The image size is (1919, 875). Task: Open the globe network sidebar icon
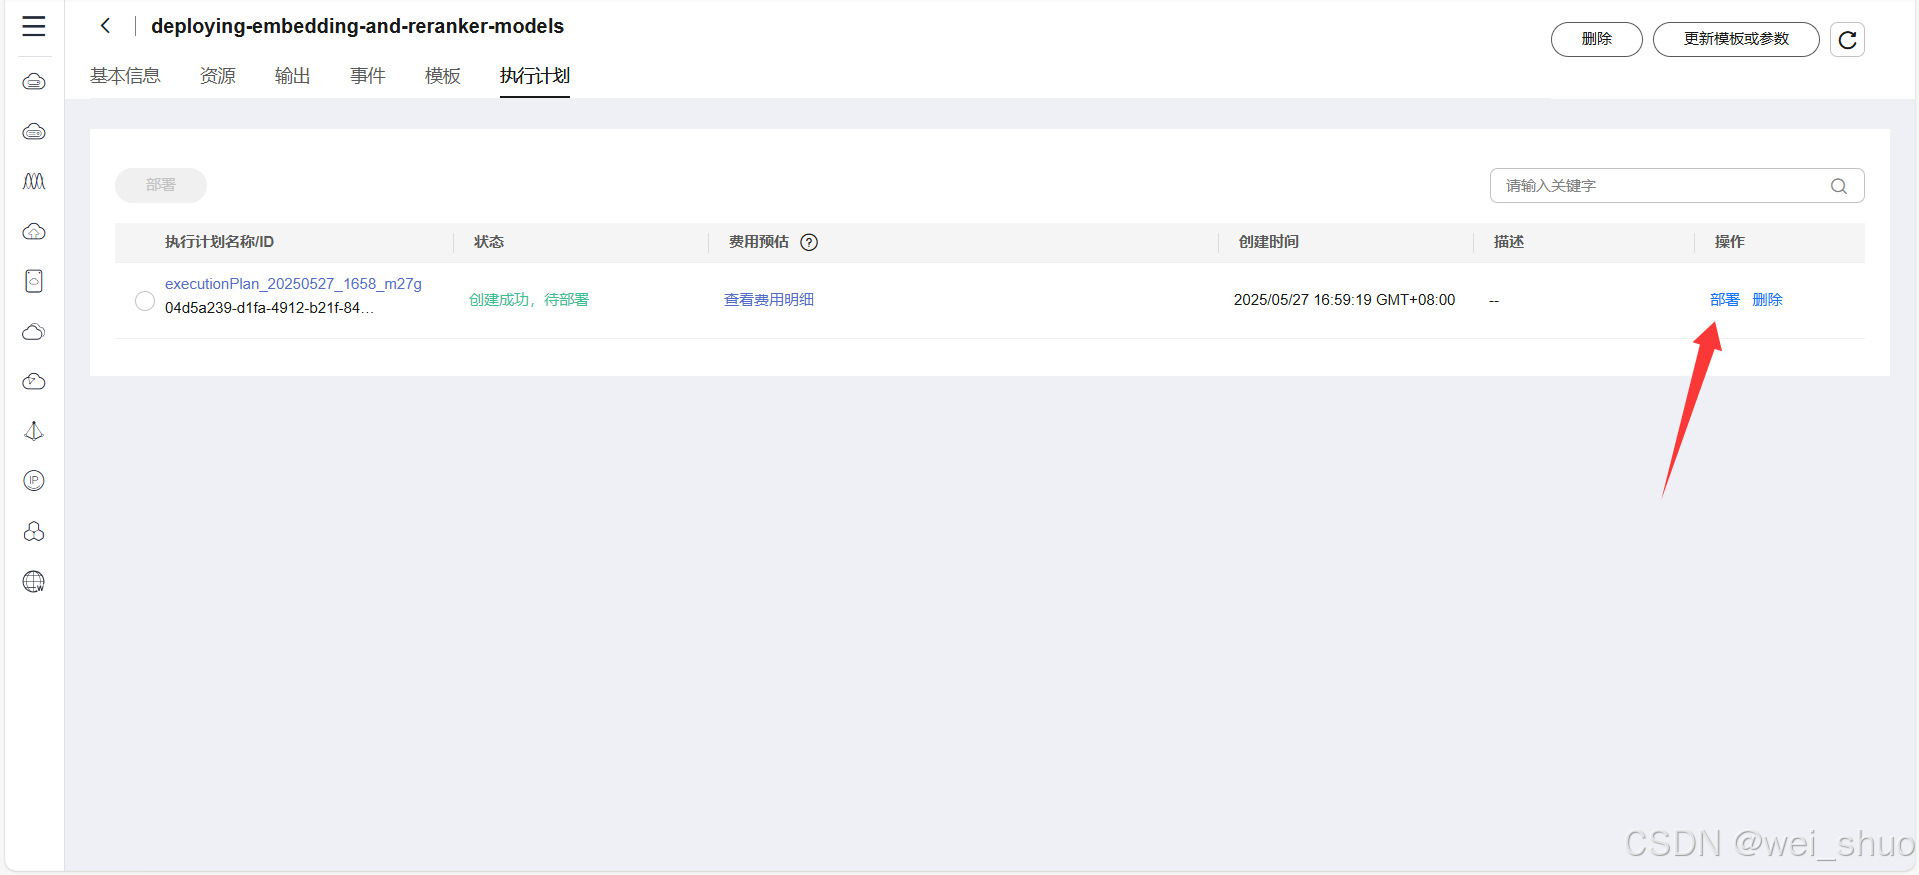[x=34, y=581]
